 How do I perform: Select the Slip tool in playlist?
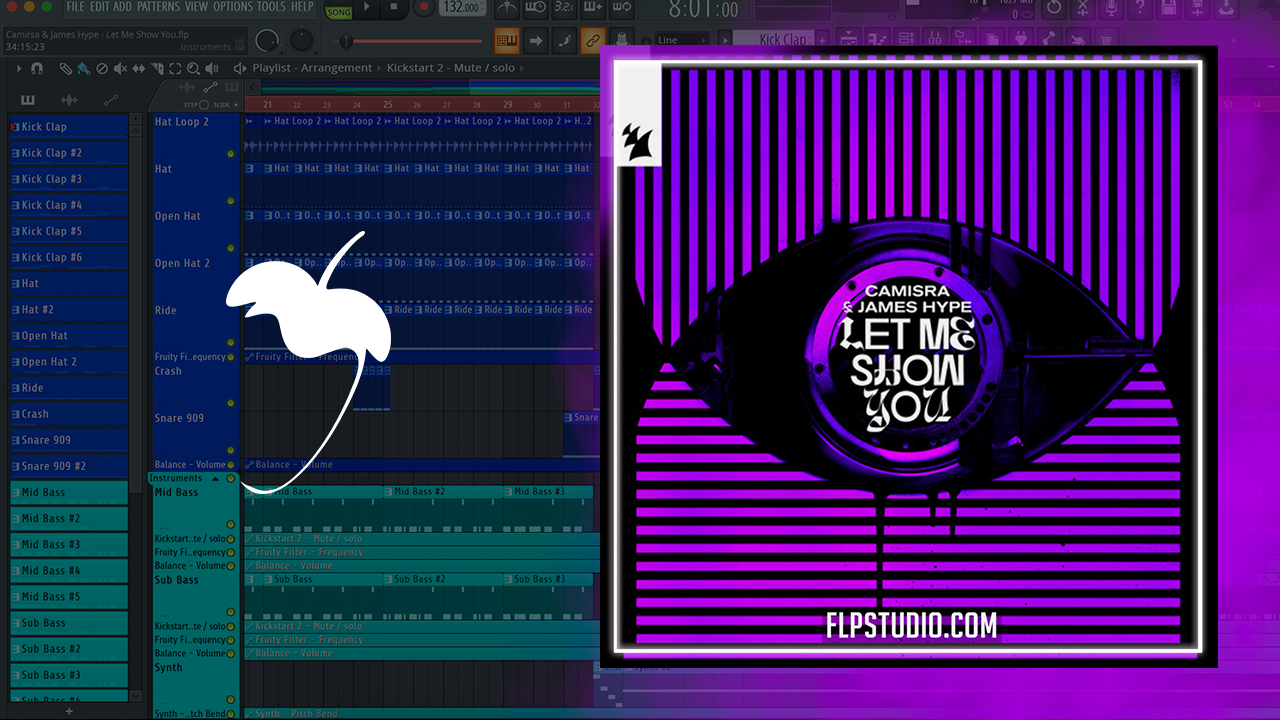tap(139, 69)
